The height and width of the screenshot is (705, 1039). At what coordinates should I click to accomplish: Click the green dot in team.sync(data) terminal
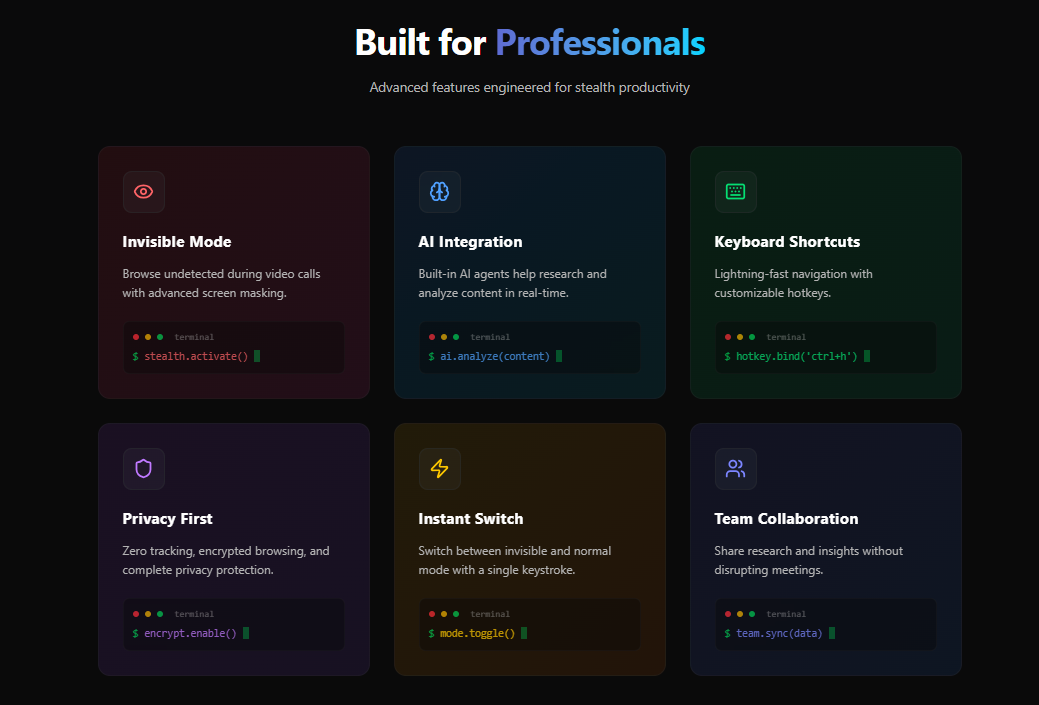tap(751, 614)
